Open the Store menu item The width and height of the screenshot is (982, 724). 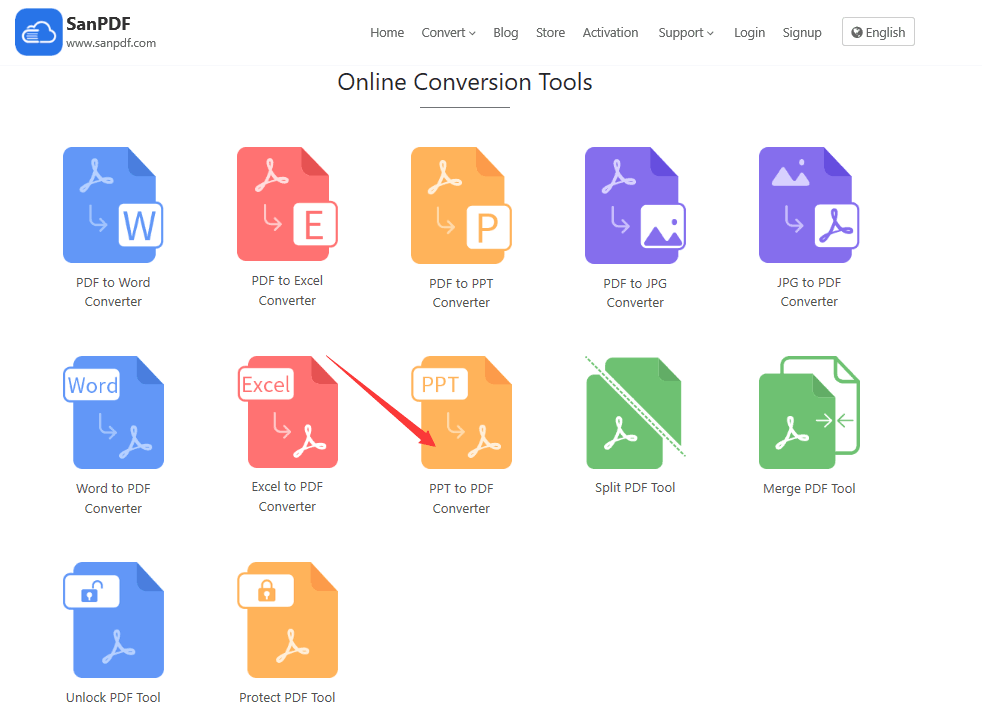tap(550, 33)
